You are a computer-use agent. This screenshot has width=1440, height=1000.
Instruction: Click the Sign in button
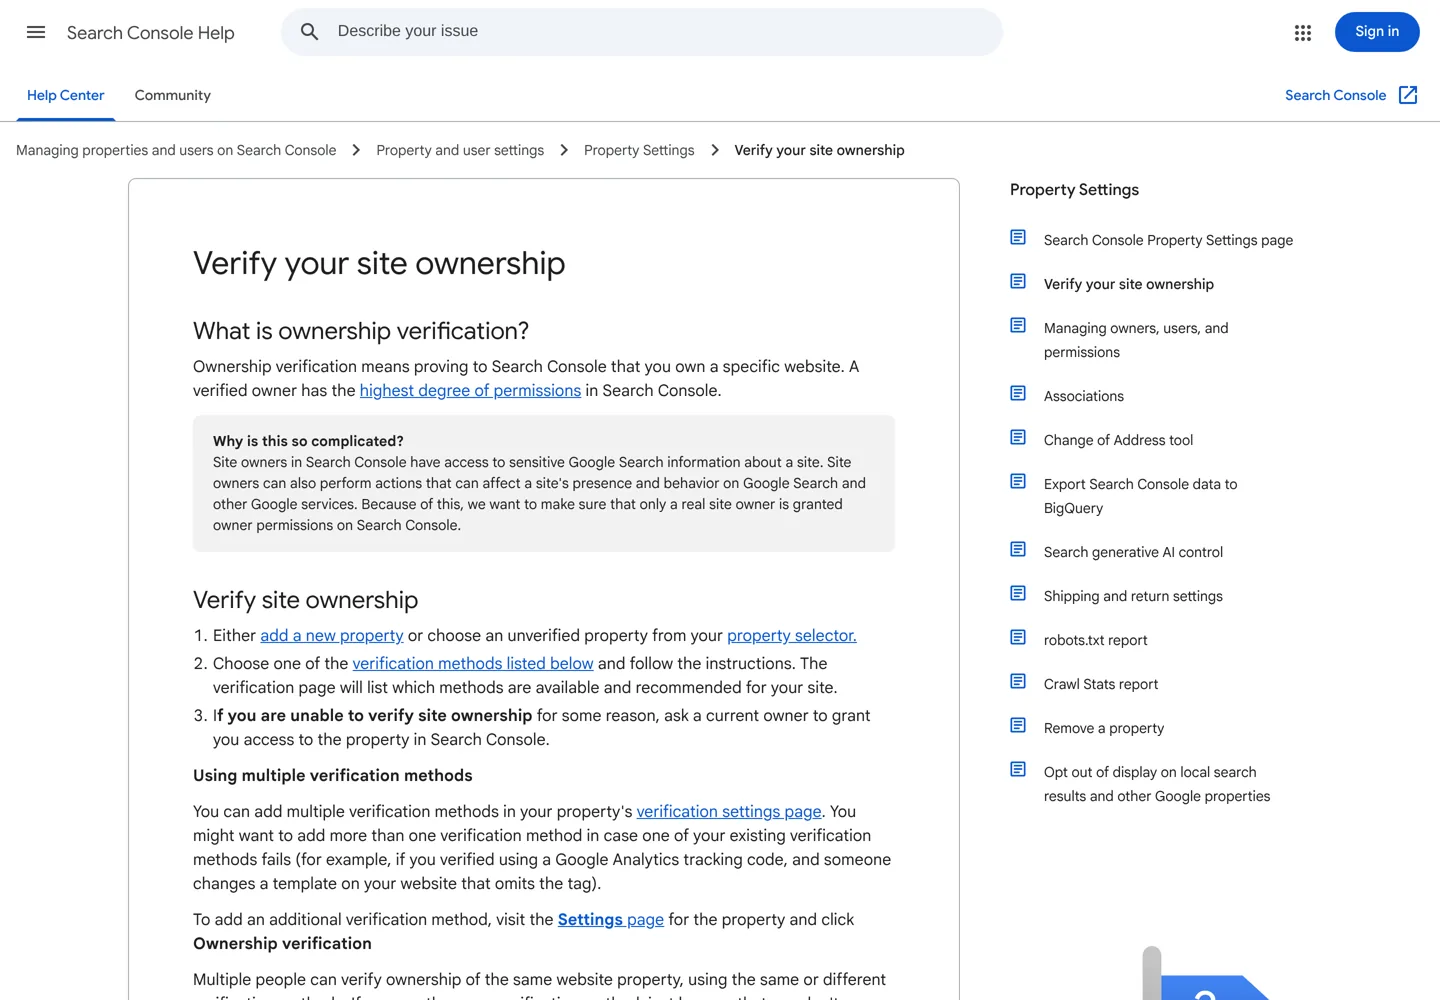pyautogui.click(x=1377, y=32)
